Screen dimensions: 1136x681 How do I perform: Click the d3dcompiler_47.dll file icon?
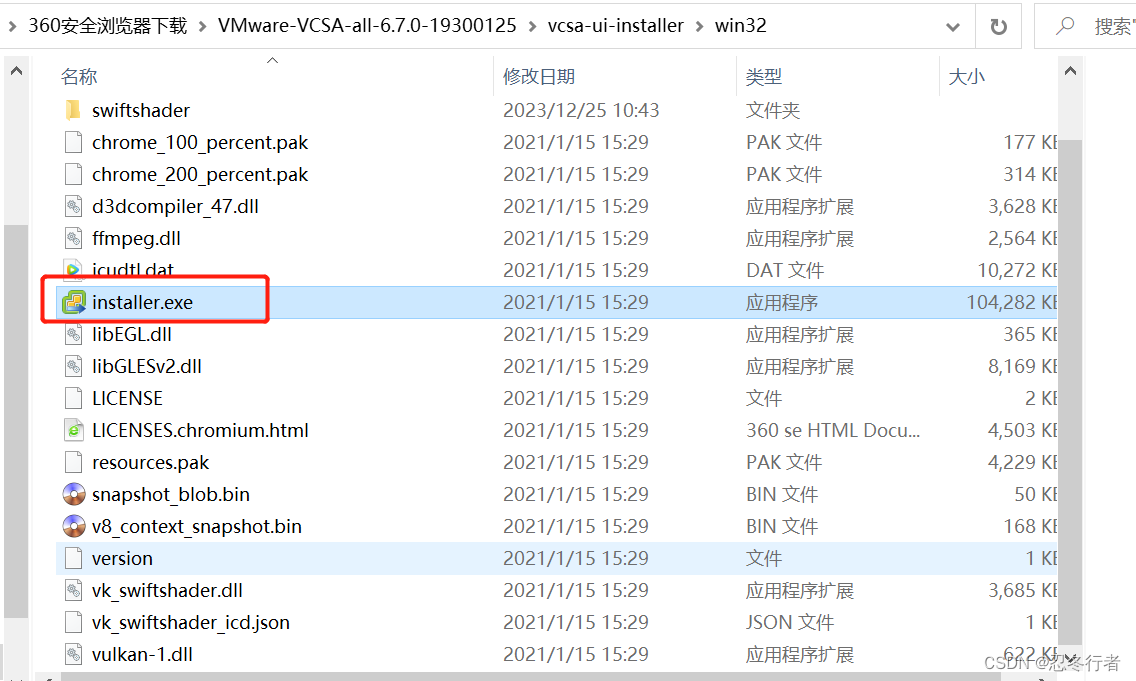click(x=73, y=206)
